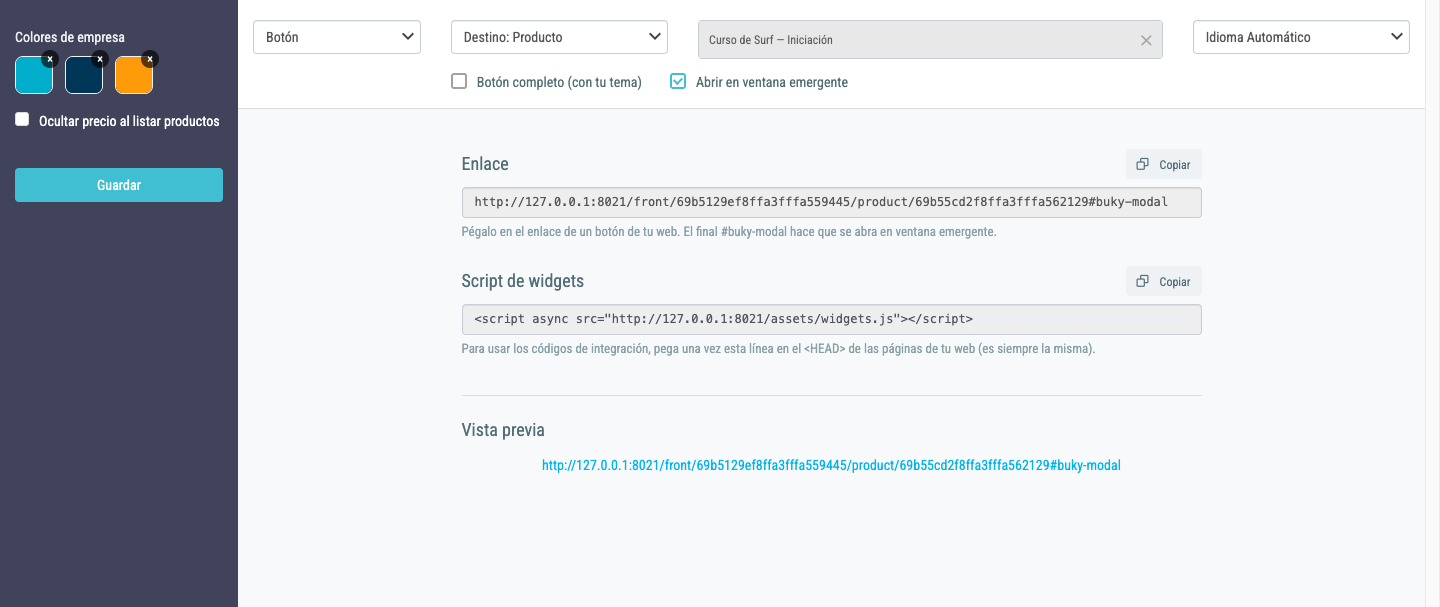This screenshot has width=1440, height=607.
Task: Toggle Ocultar precio al listar productos checkbox
Action: point(22,120)
